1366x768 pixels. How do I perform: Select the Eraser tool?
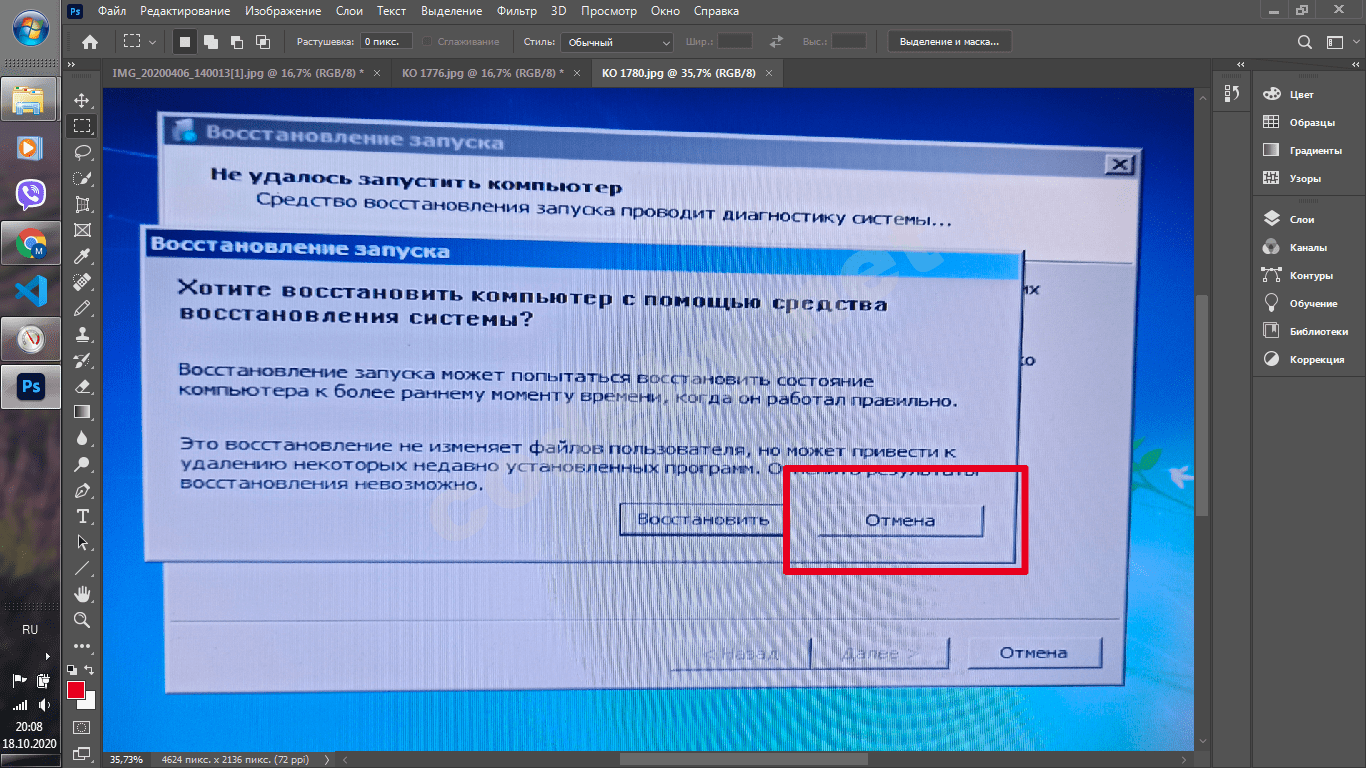[x=82, y=386]
